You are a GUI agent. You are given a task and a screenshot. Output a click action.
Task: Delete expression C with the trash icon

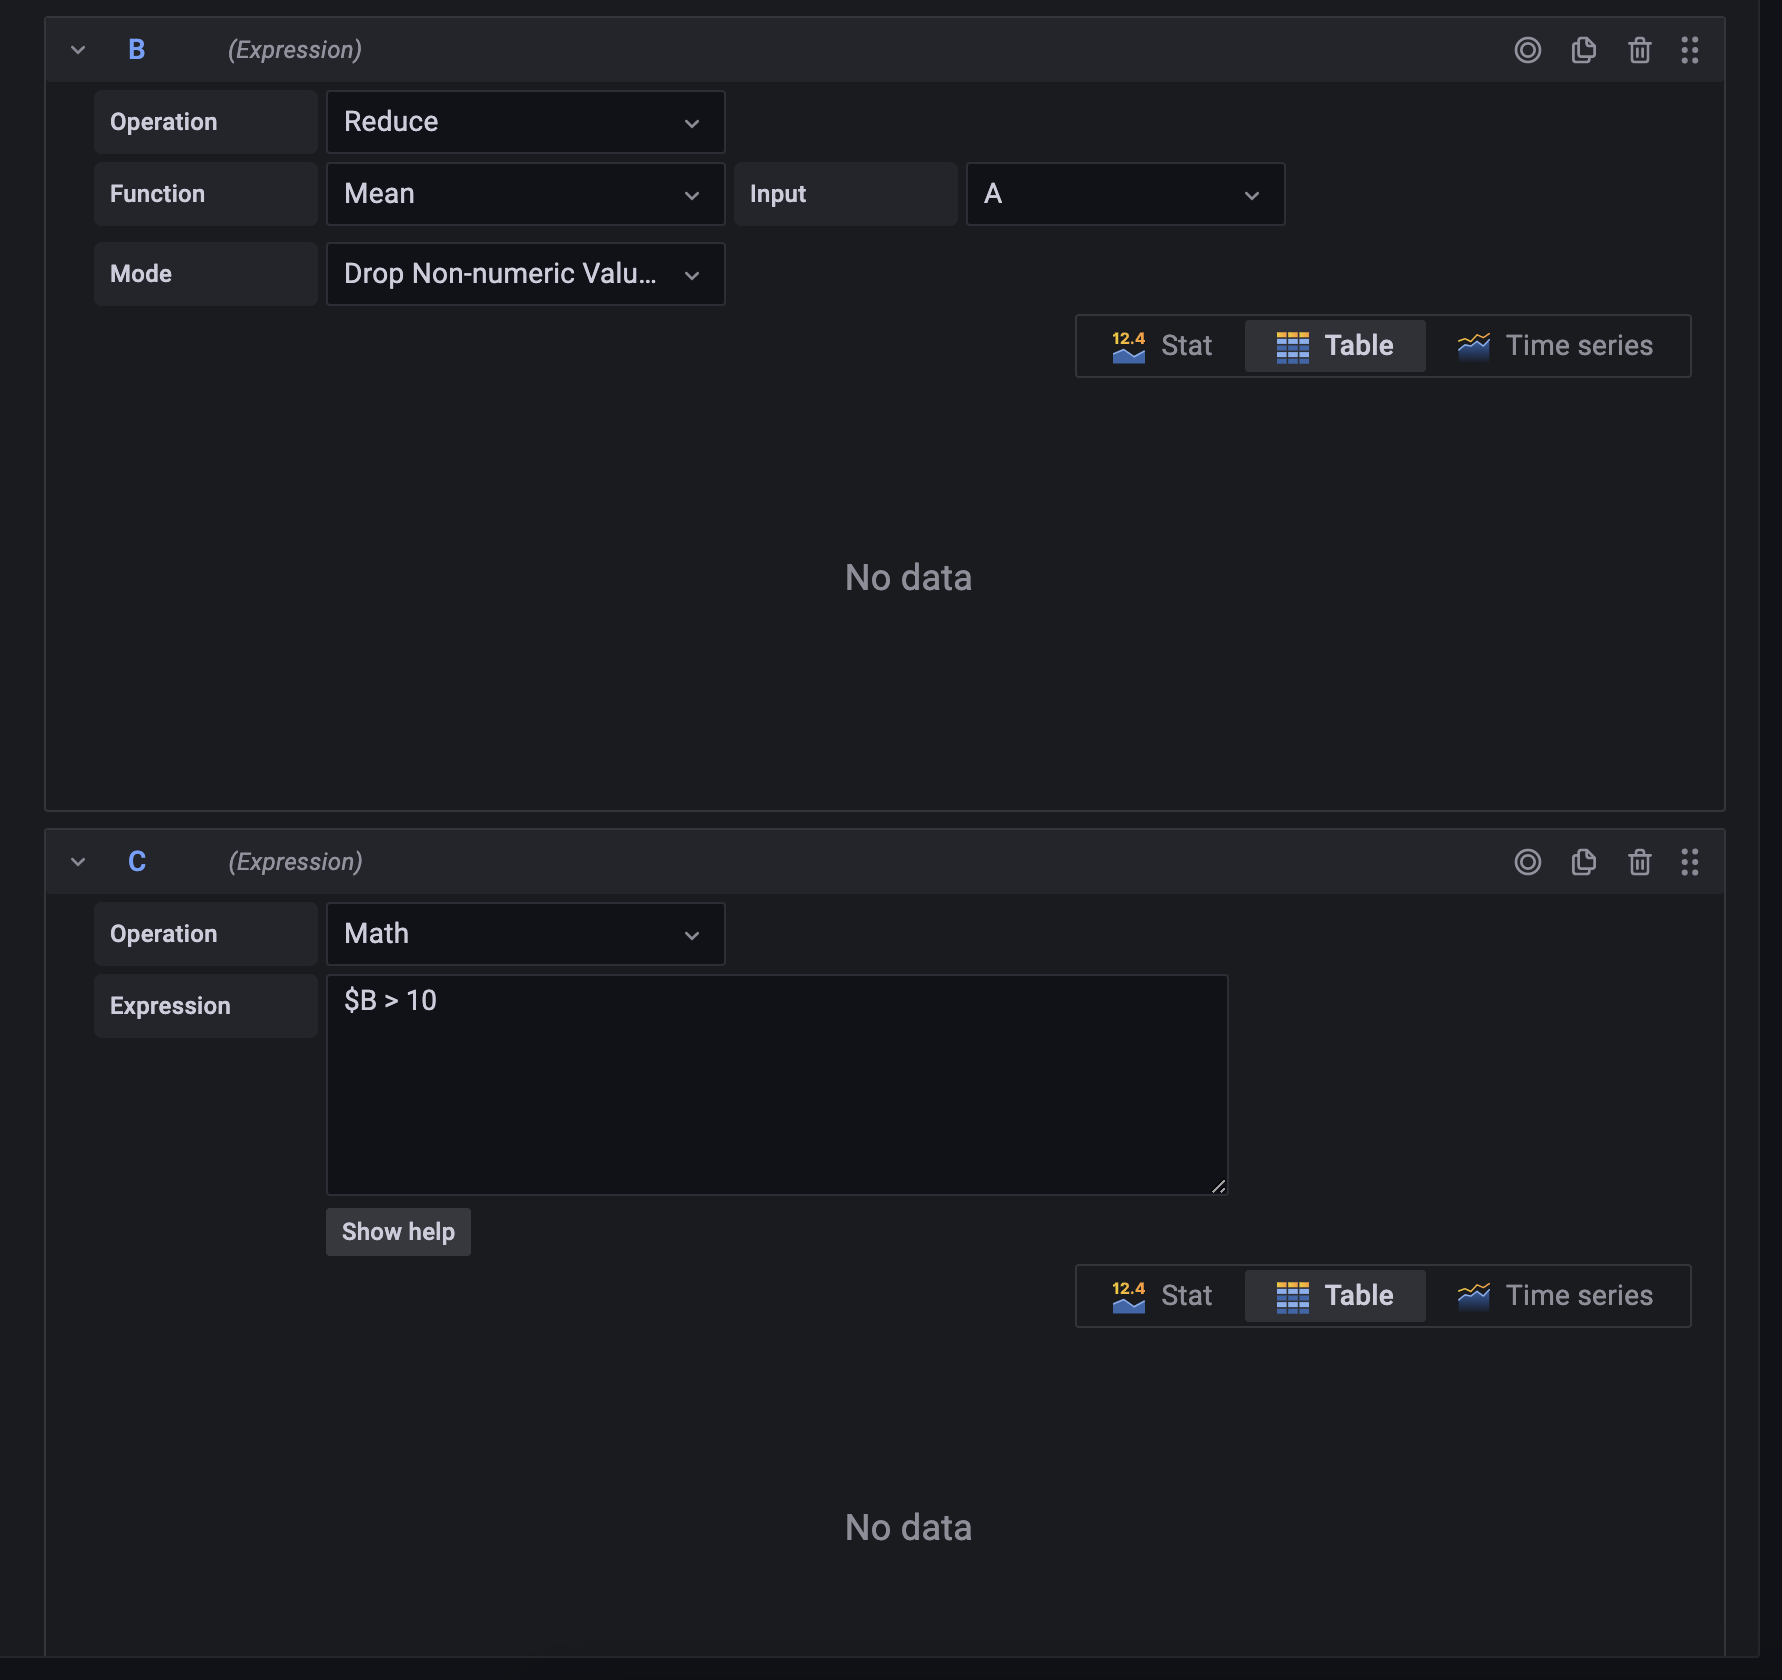[x=1640, y=861]
